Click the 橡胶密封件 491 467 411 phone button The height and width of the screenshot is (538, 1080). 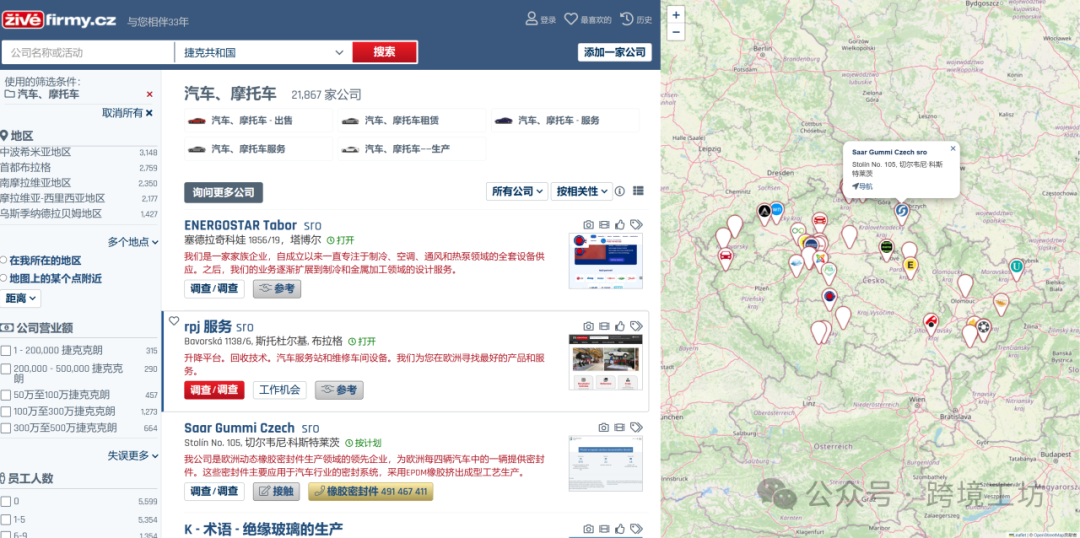371,492
